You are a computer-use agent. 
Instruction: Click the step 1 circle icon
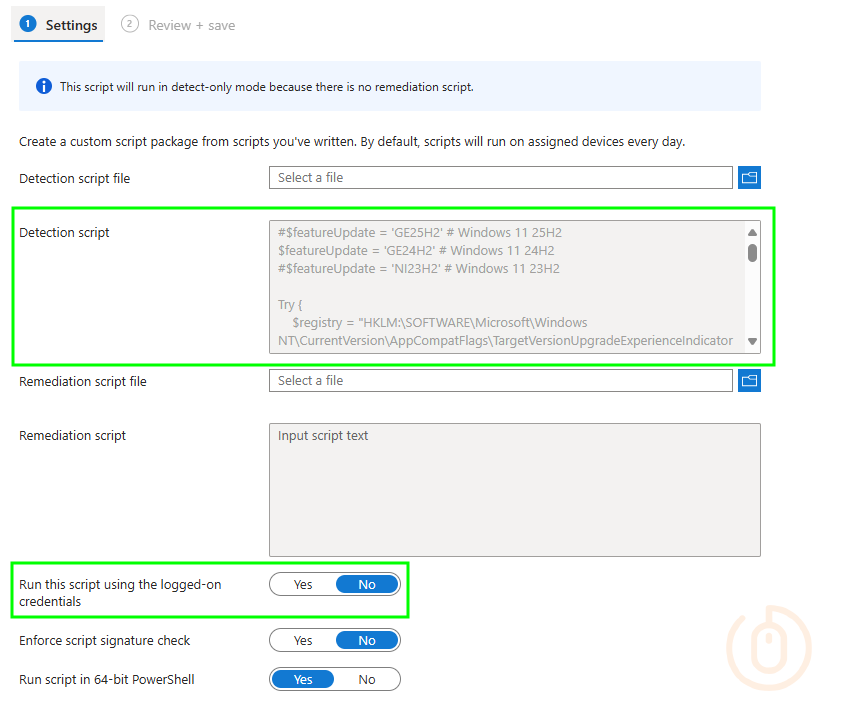(28, 24)
